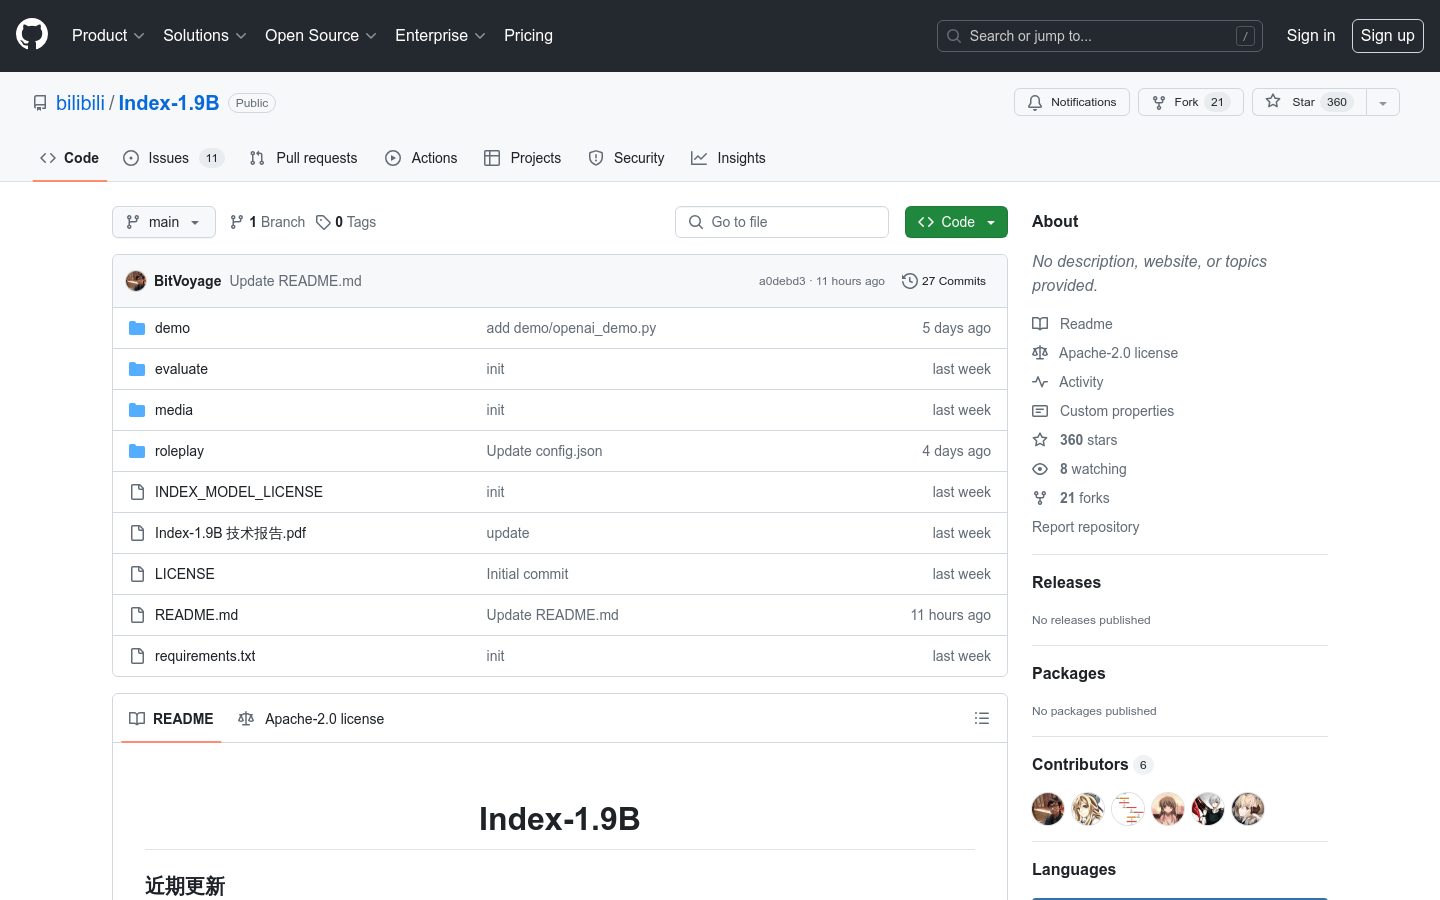Open the evaluate folder
Viewport: 1440px width, 900px height.
pyautogui.click(x=181, y=369)
